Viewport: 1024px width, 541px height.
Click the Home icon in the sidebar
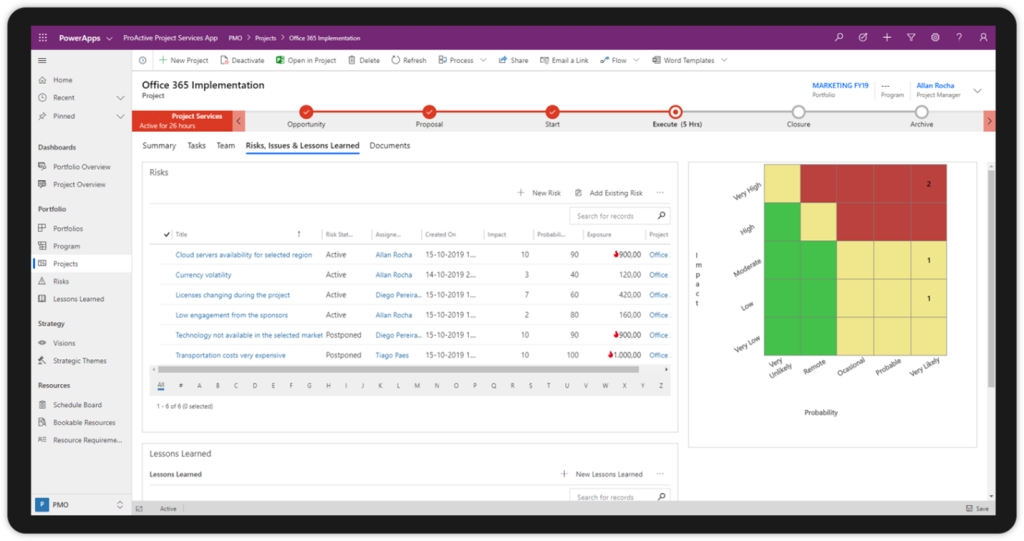pos(42,80)
